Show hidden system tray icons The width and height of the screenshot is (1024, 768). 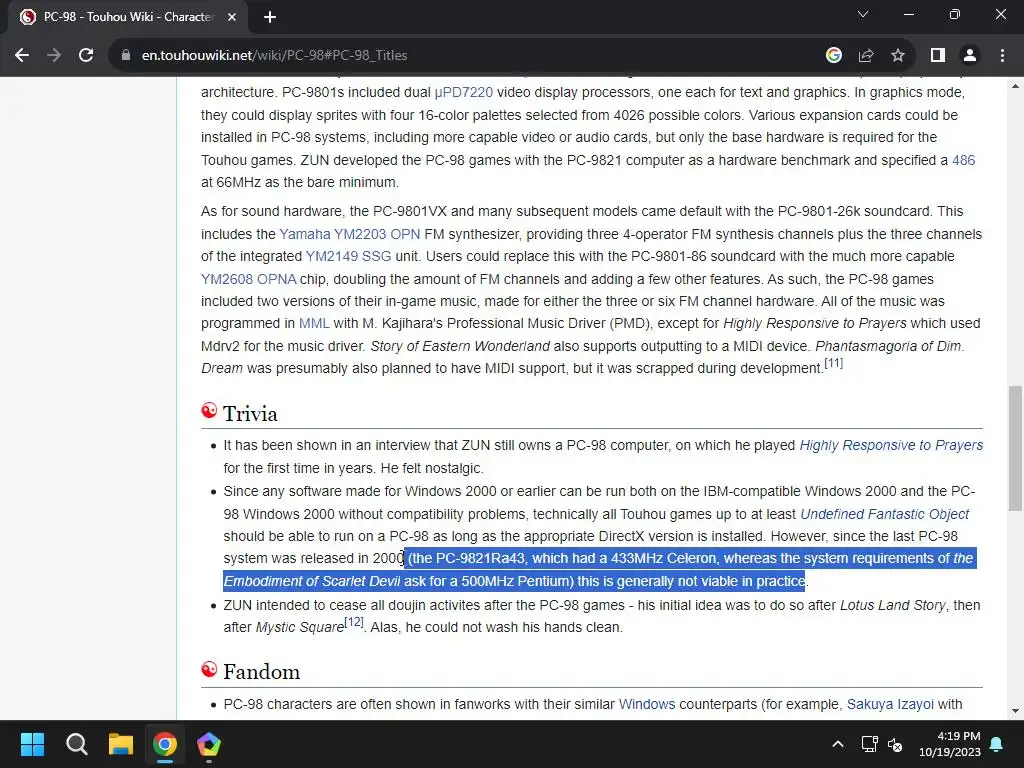click(838, 744)
